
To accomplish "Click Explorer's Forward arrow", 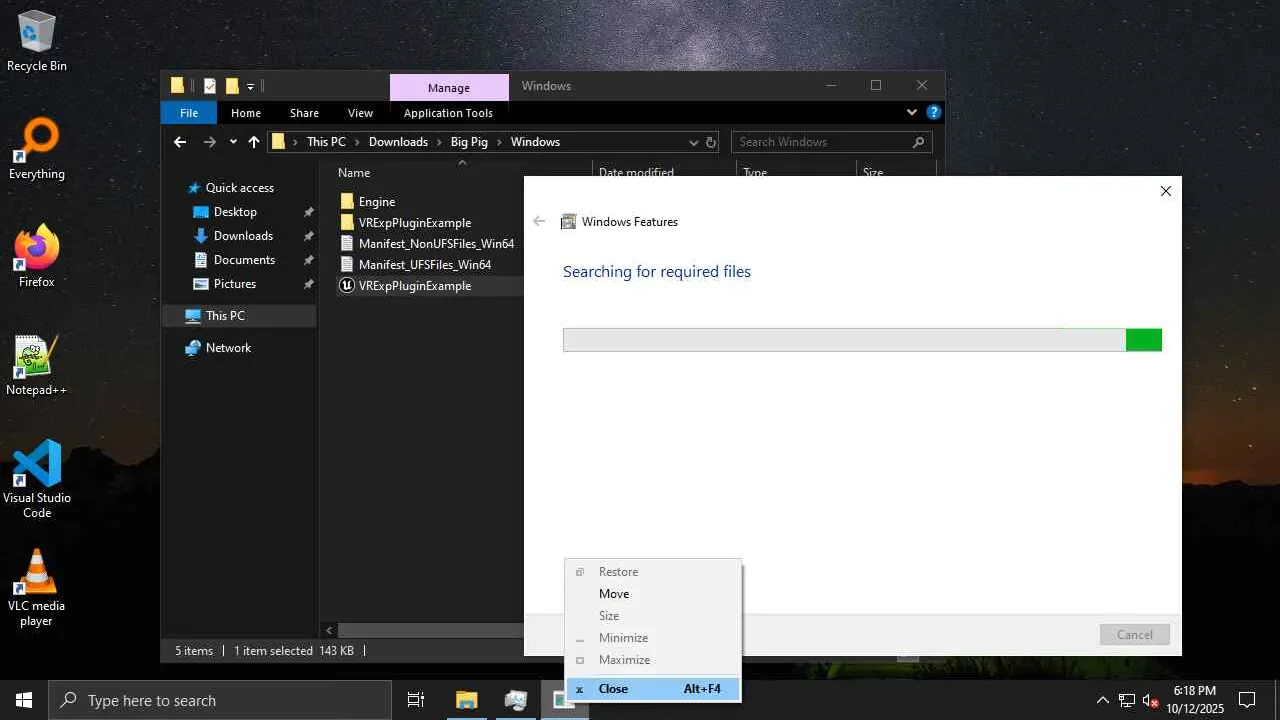I will tap(209, 142).
